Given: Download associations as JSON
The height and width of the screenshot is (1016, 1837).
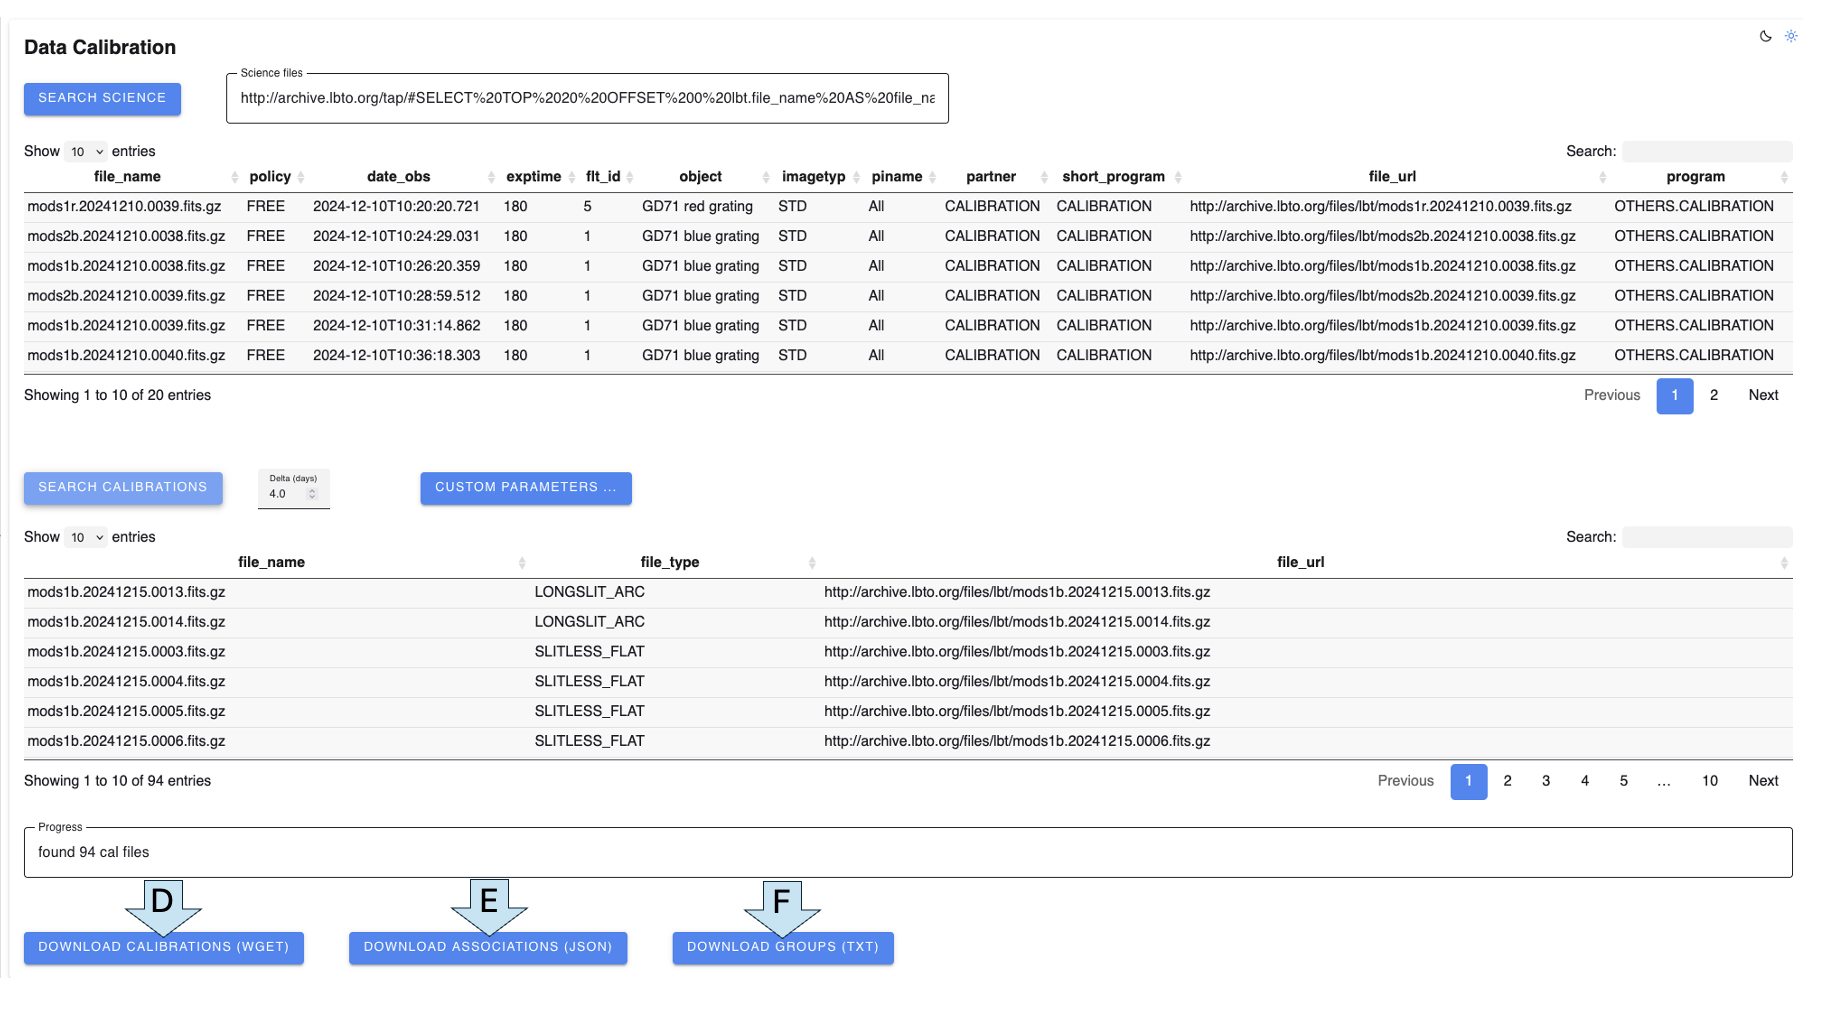Looking at the screenshot, I should (487, 948).
